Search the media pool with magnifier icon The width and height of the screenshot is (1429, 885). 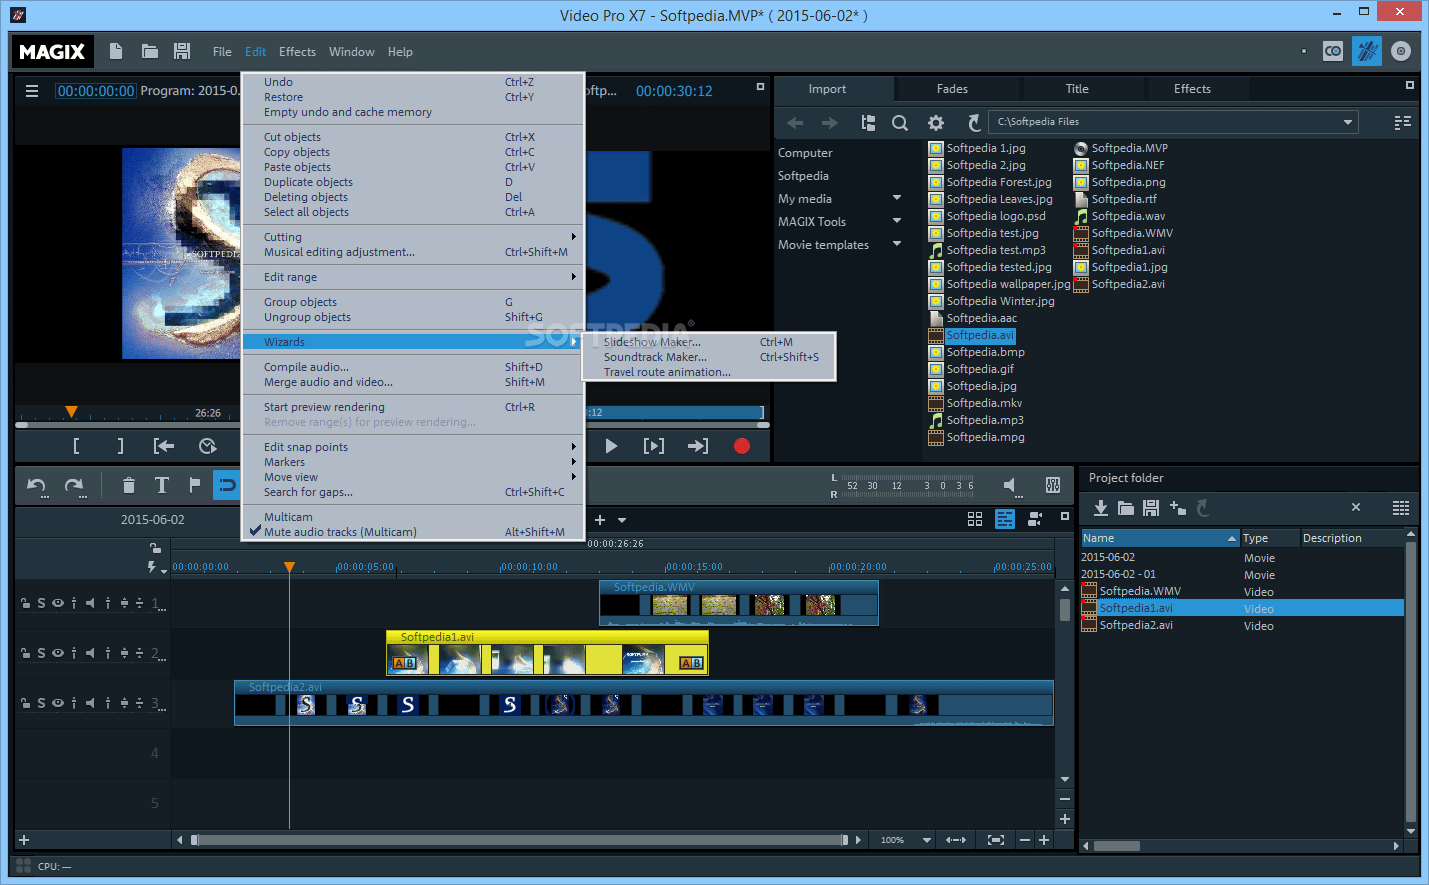900,123
